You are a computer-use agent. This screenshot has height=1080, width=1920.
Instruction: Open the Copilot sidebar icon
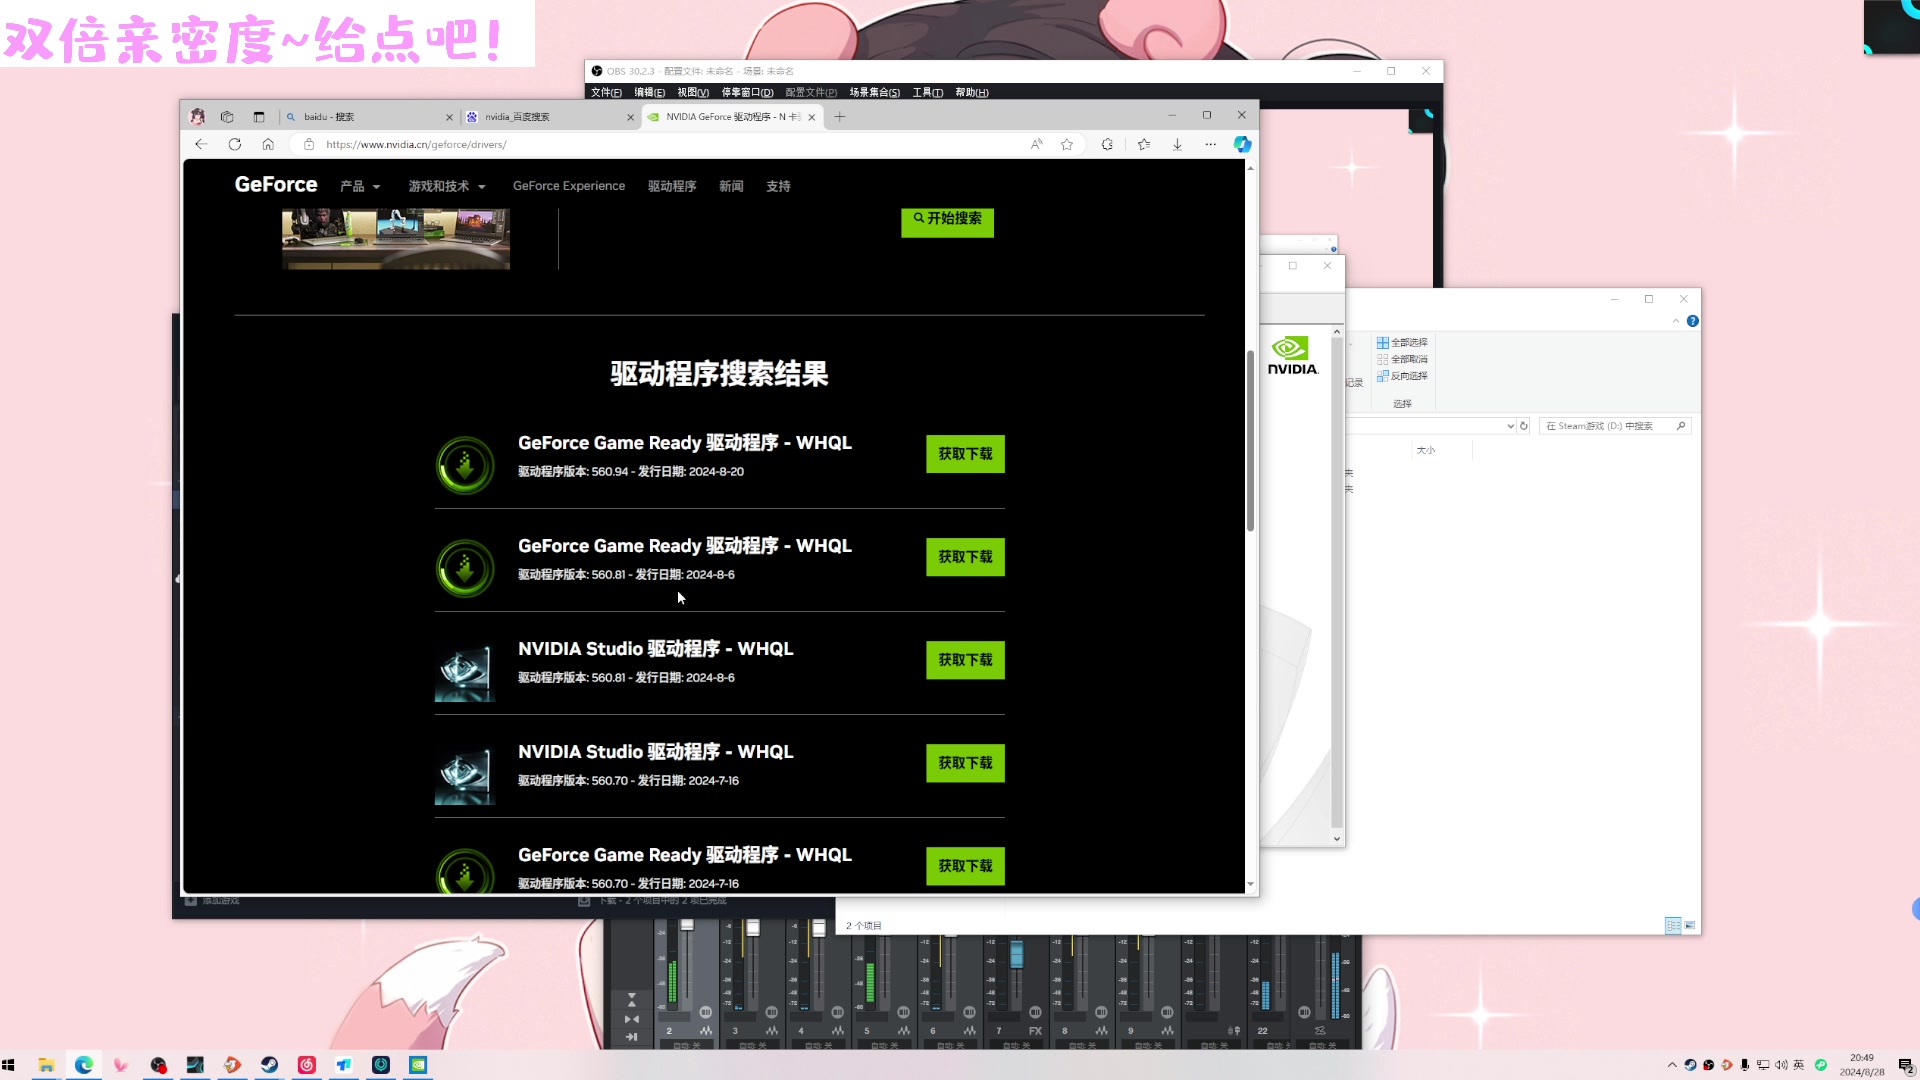1242,144
